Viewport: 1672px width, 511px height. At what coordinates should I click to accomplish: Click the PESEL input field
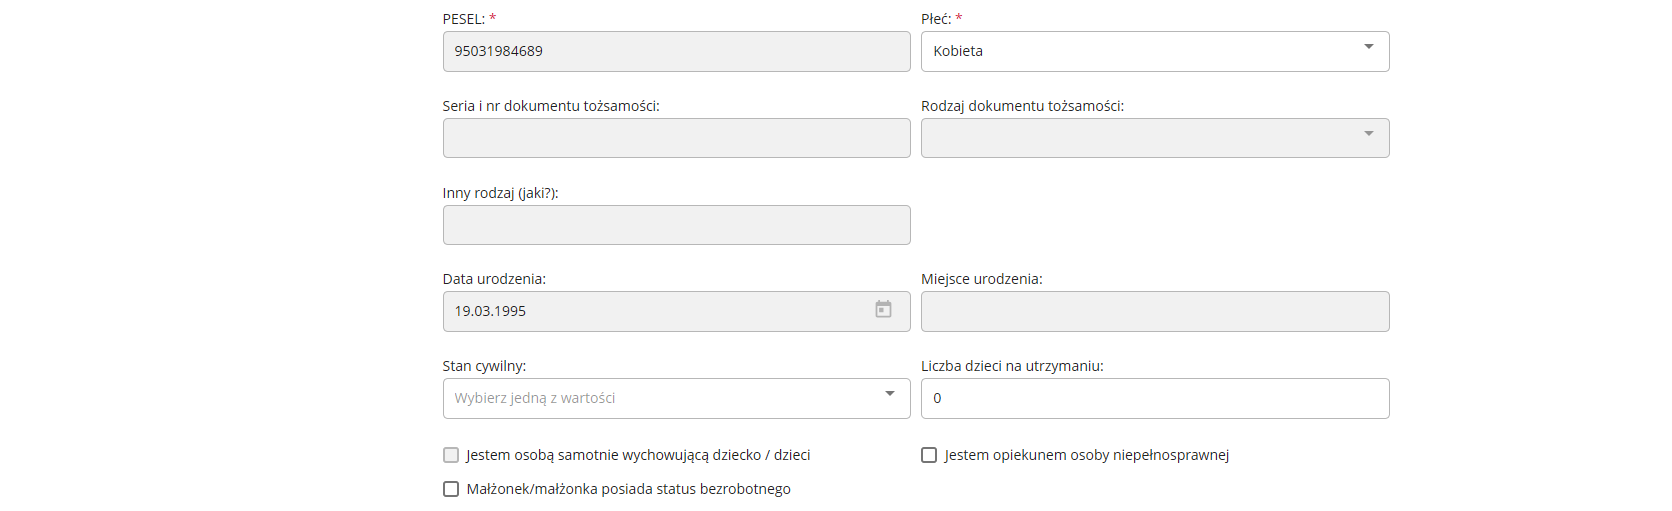676,51
